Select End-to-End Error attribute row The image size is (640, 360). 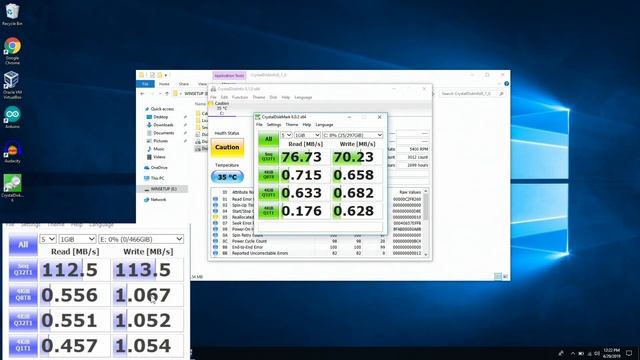point(318,247)
